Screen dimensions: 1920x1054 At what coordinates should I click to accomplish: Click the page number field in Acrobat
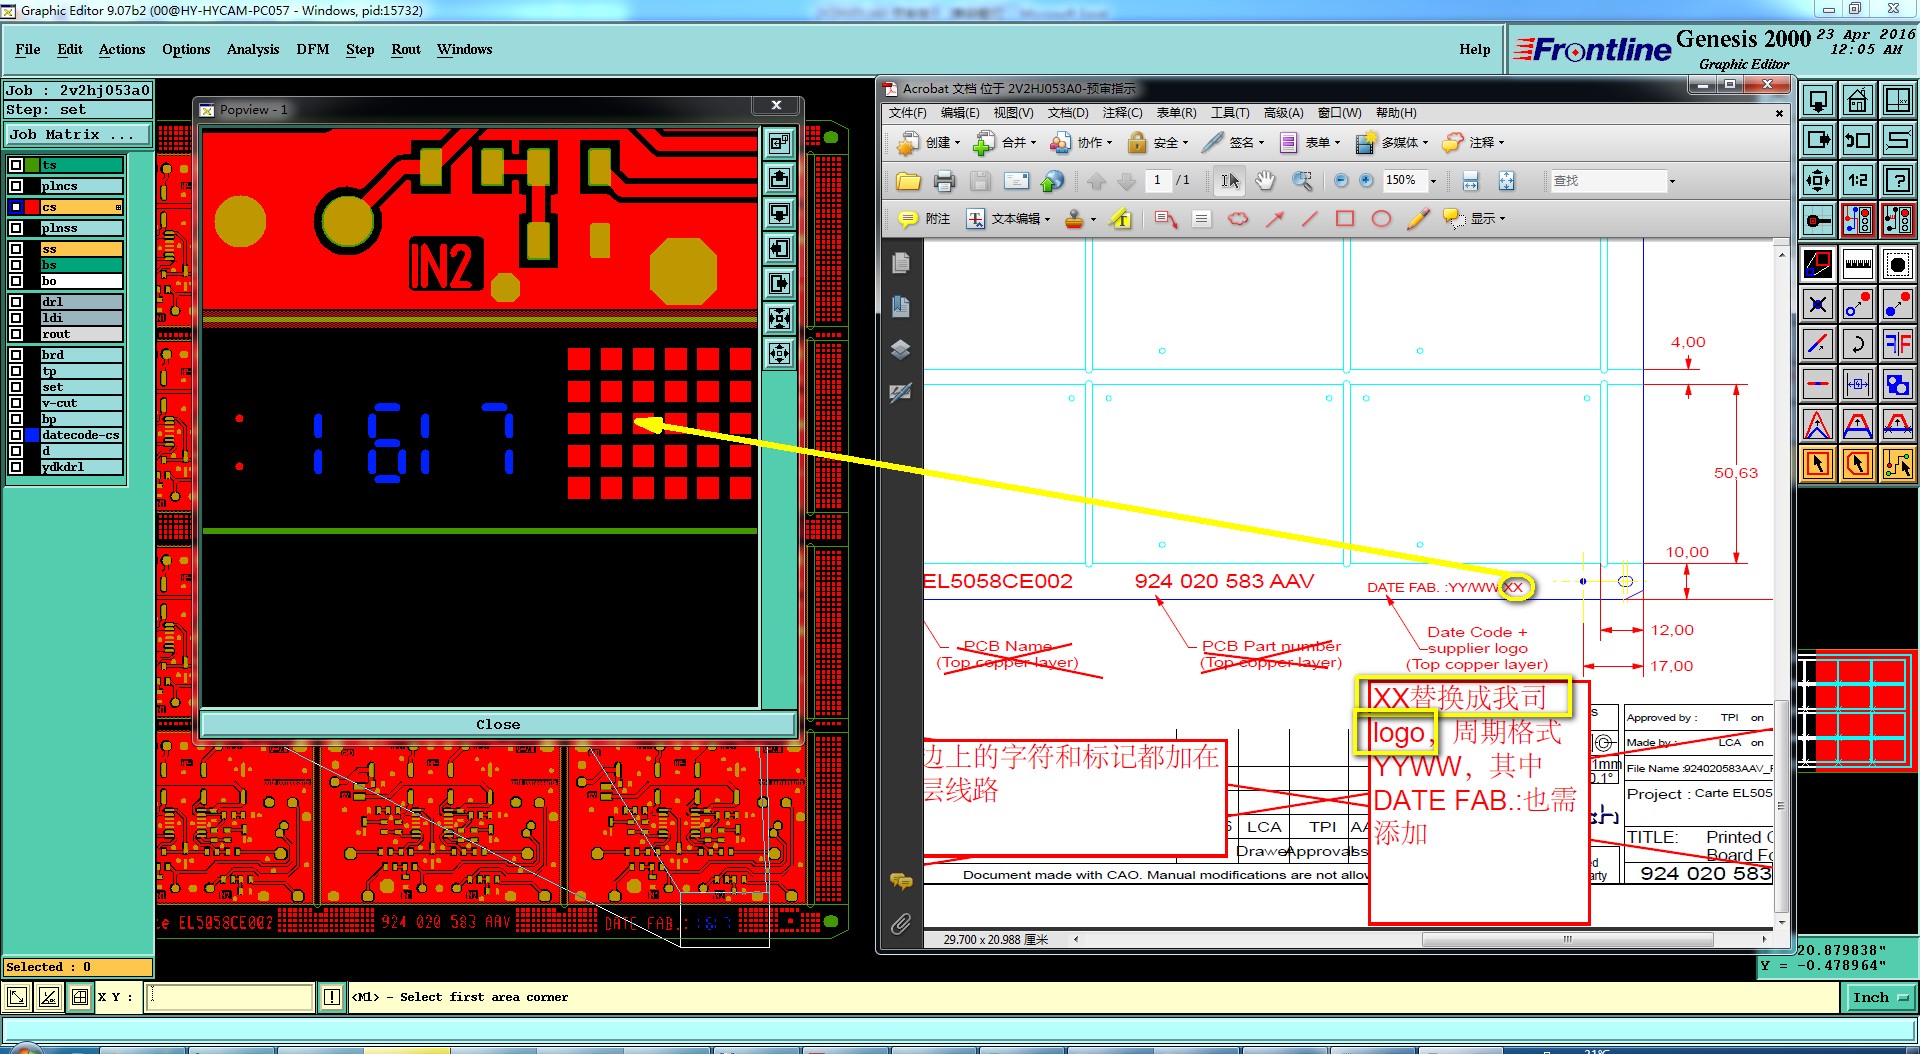pos(1157,181)
